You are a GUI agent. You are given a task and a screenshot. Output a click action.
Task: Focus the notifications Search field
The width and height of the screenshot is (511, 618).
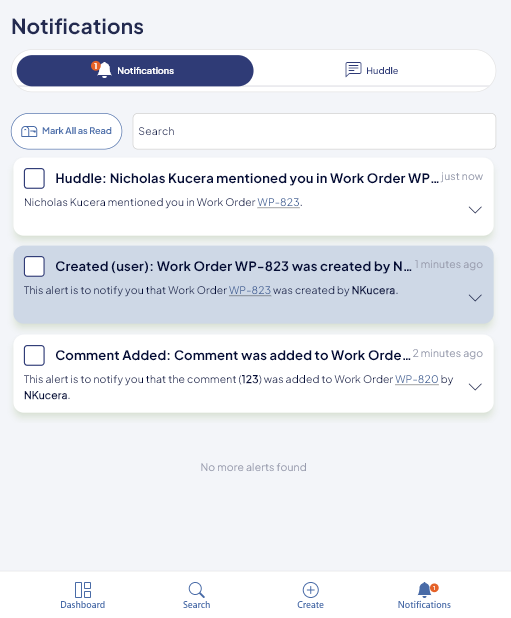coord(314,131)
